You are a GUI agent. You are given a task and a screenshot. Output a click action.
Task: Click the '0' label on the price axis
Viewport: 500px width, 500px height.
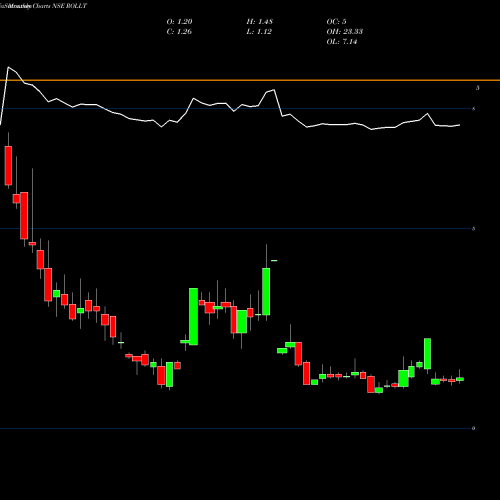(473, 428)
